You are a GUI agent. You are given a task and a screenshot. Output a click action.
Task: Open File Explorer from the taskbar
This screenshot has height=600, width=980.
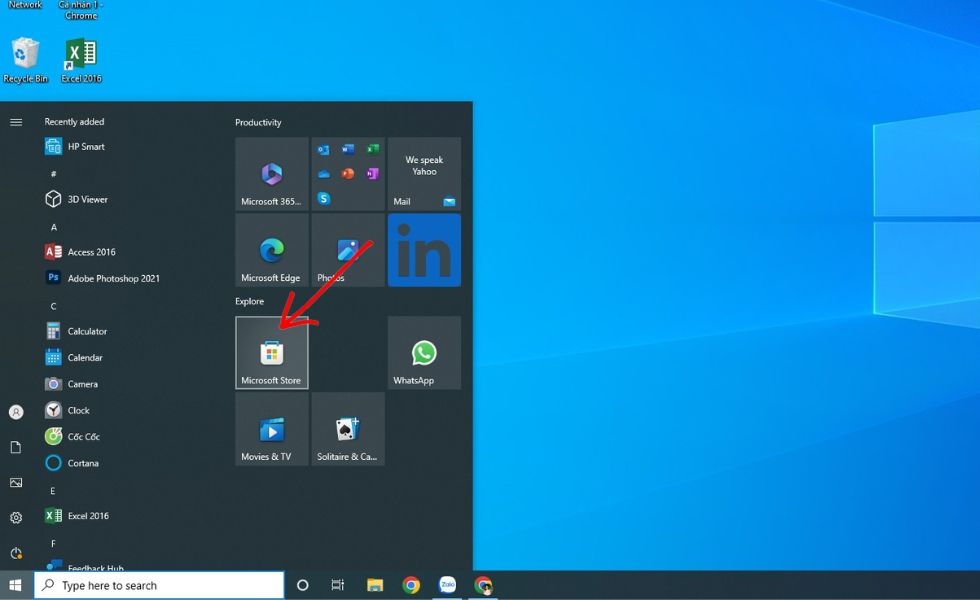pyautogui.click(x=374, y=585)
